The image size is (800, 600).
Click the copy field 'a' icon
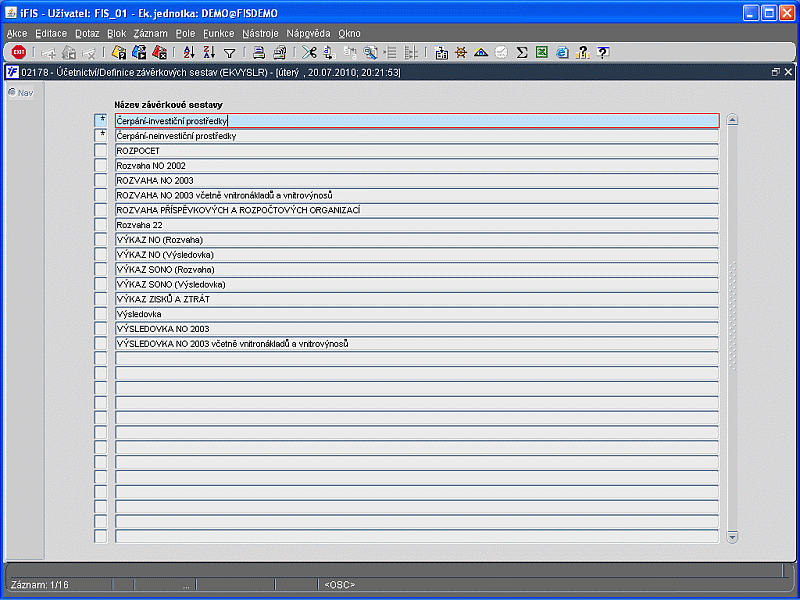coord(329,52)
